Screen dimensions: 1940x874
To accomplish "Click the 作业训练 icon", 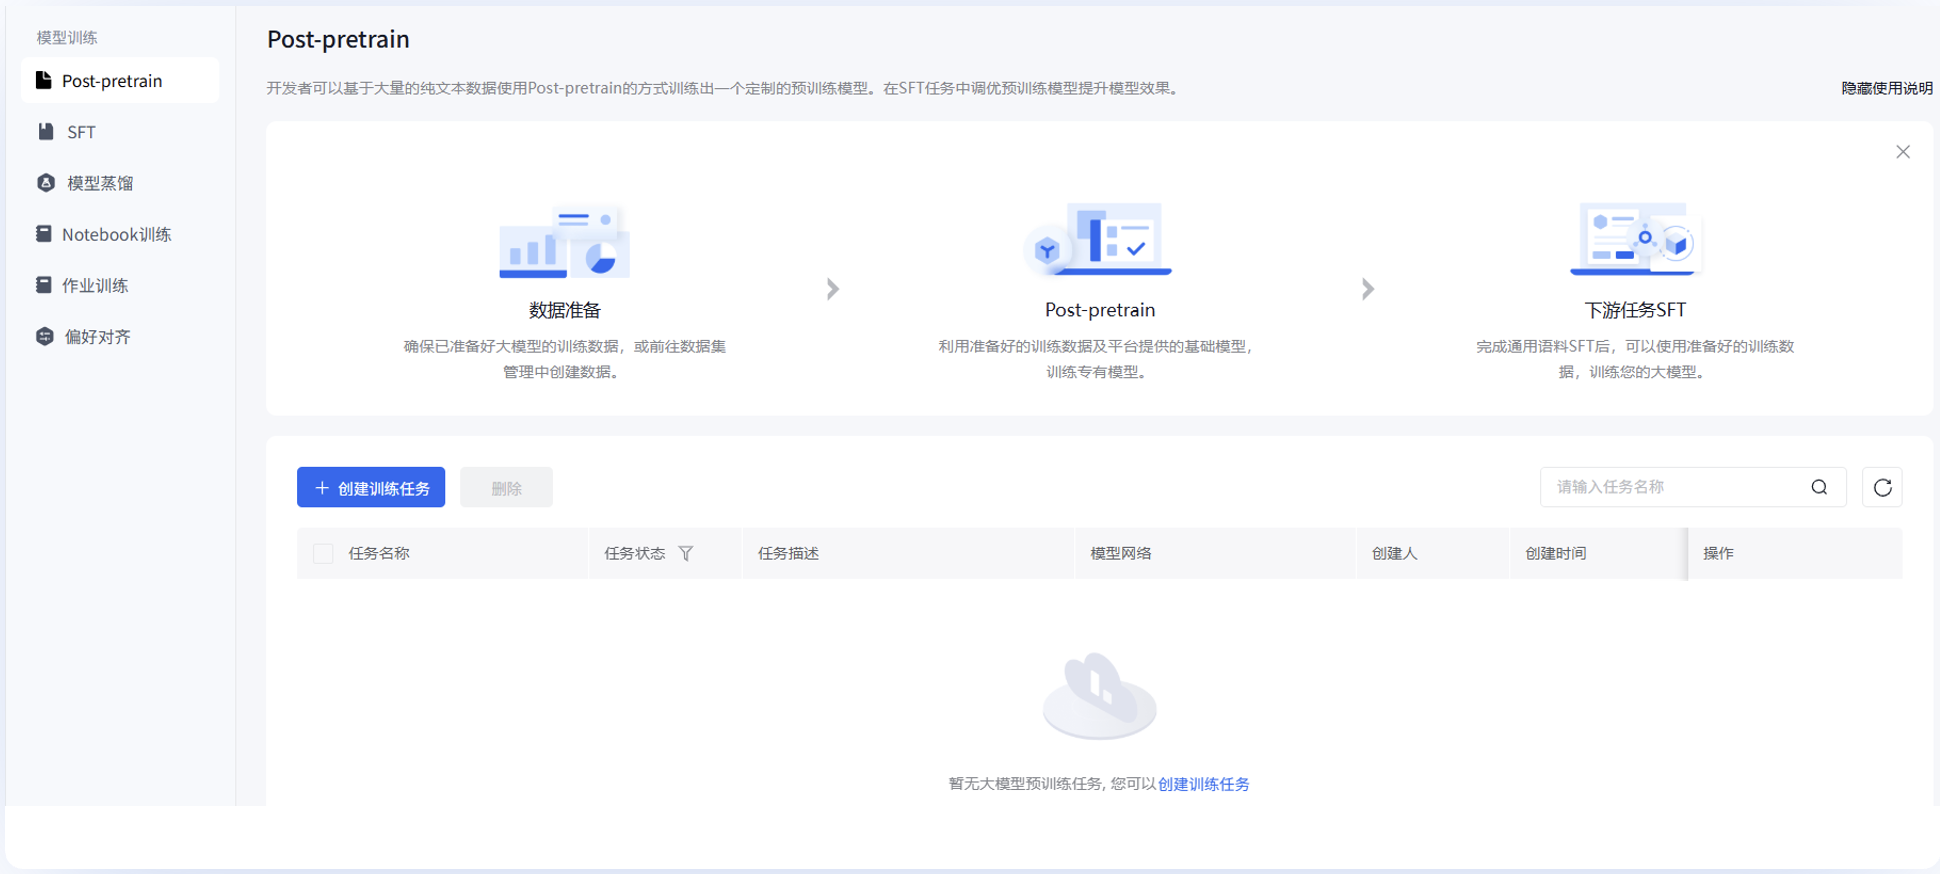I will [44, 284].
